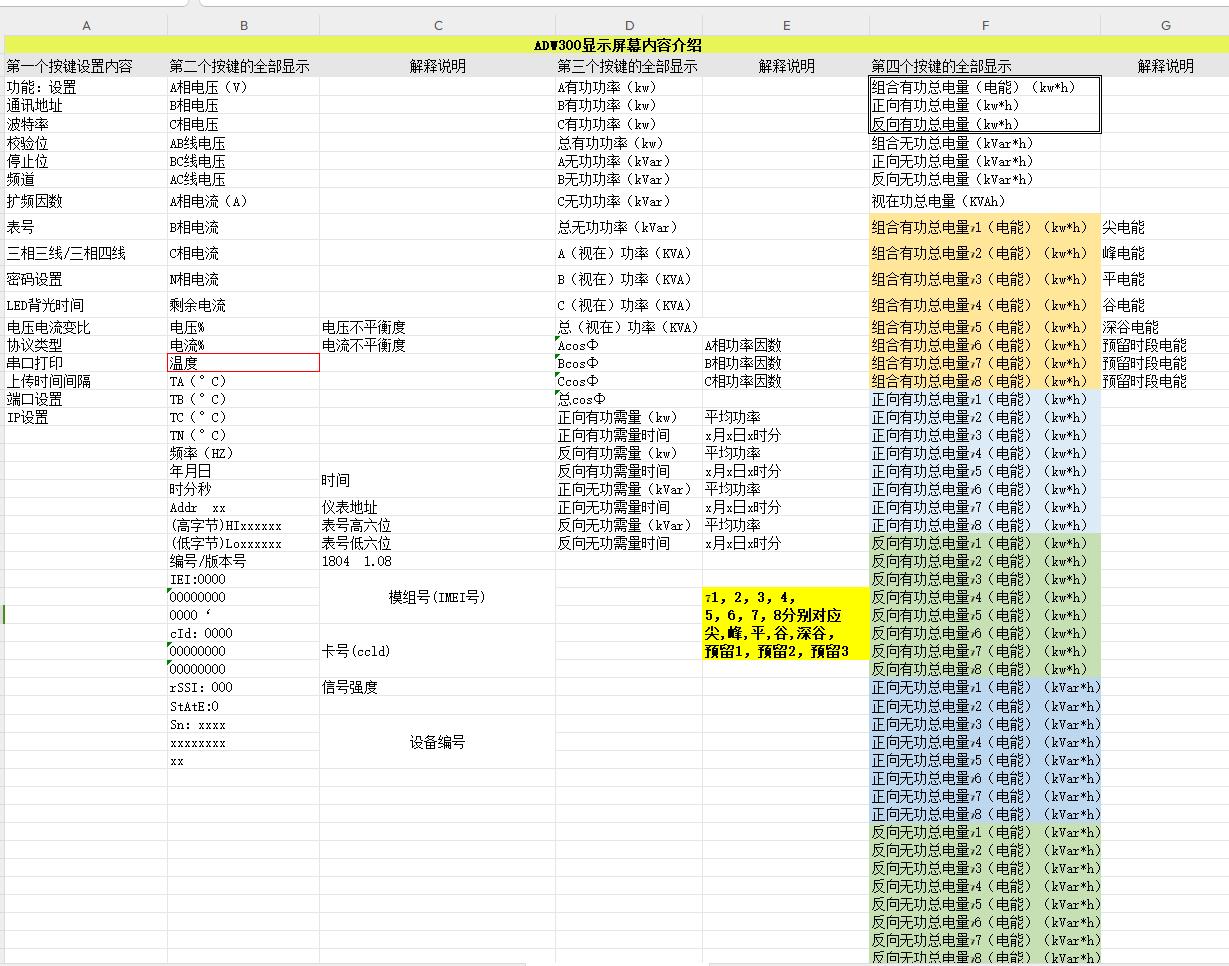
Task: Click the 模组号(IMEI号) merged cell
Action: [438, 597]
